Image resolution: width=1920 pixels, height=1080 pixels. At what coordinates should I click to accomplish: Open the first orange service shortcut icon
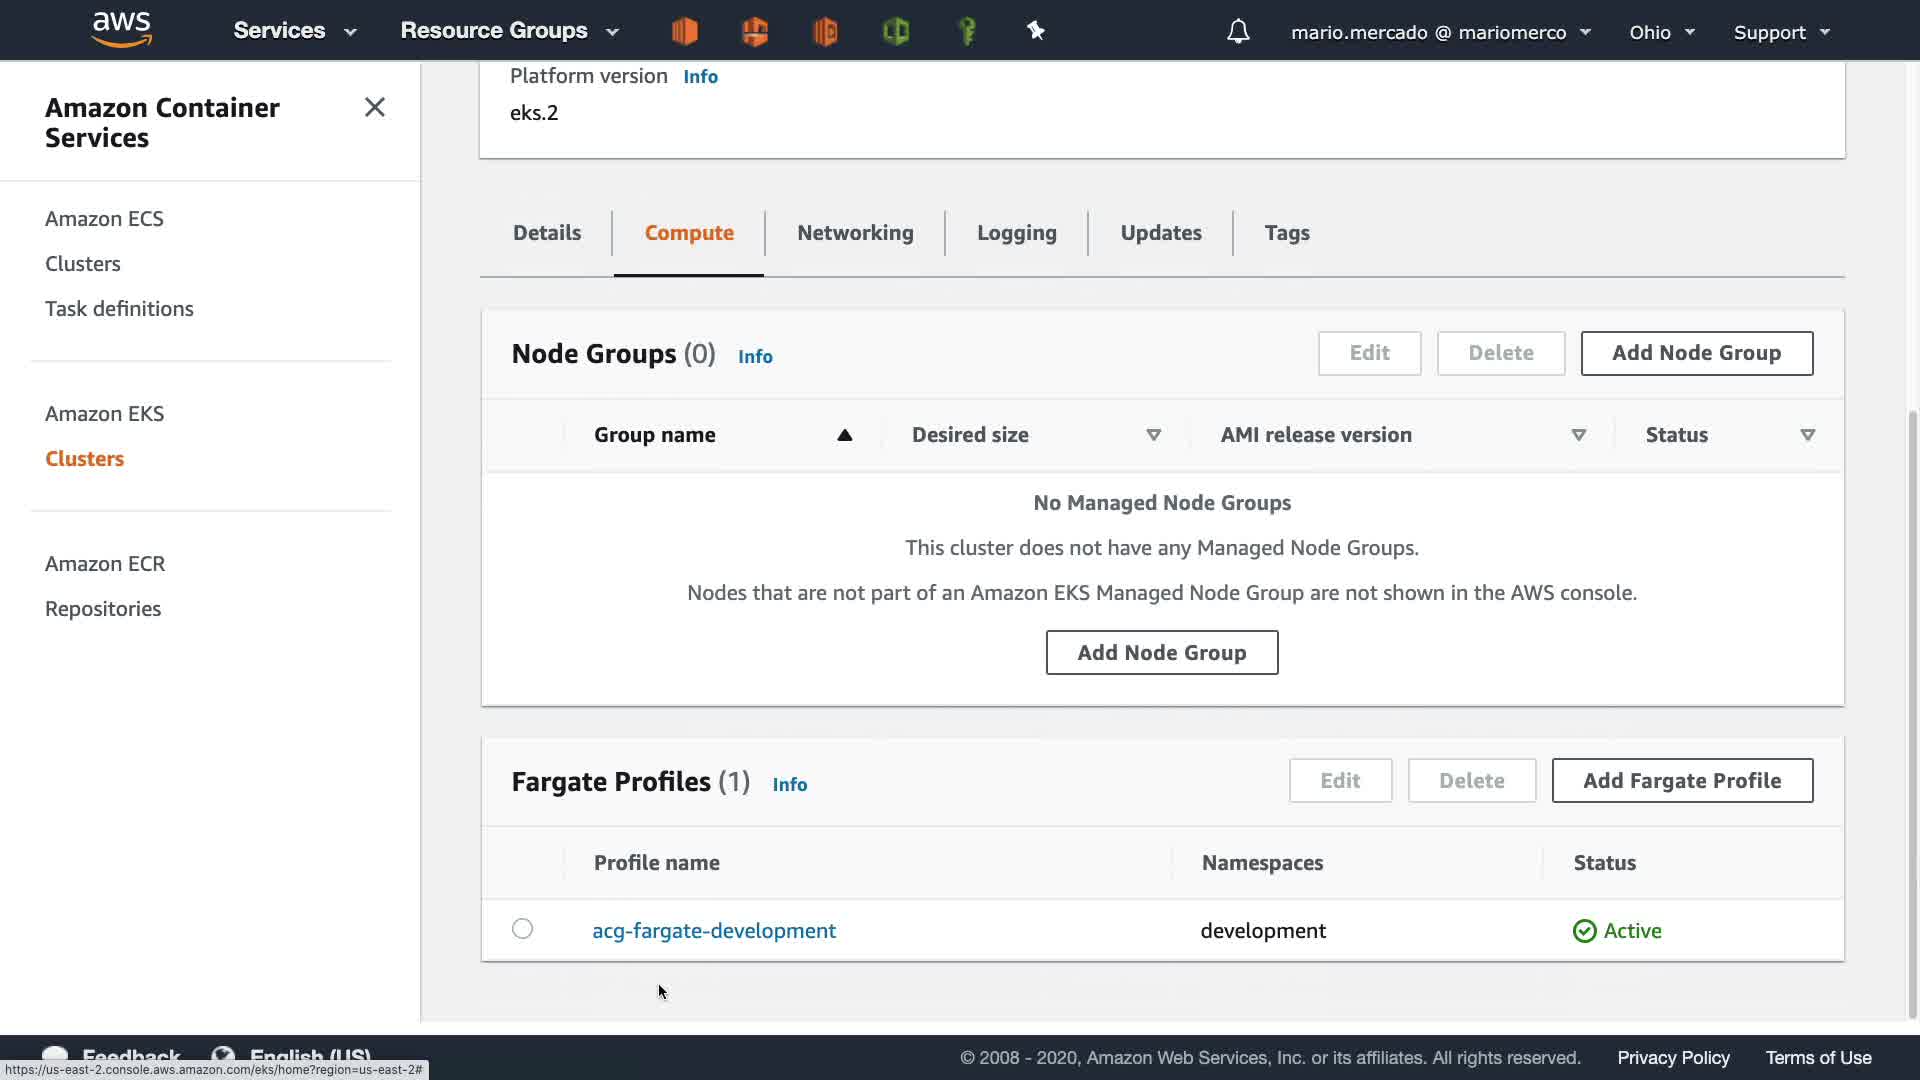click(685, 32)
